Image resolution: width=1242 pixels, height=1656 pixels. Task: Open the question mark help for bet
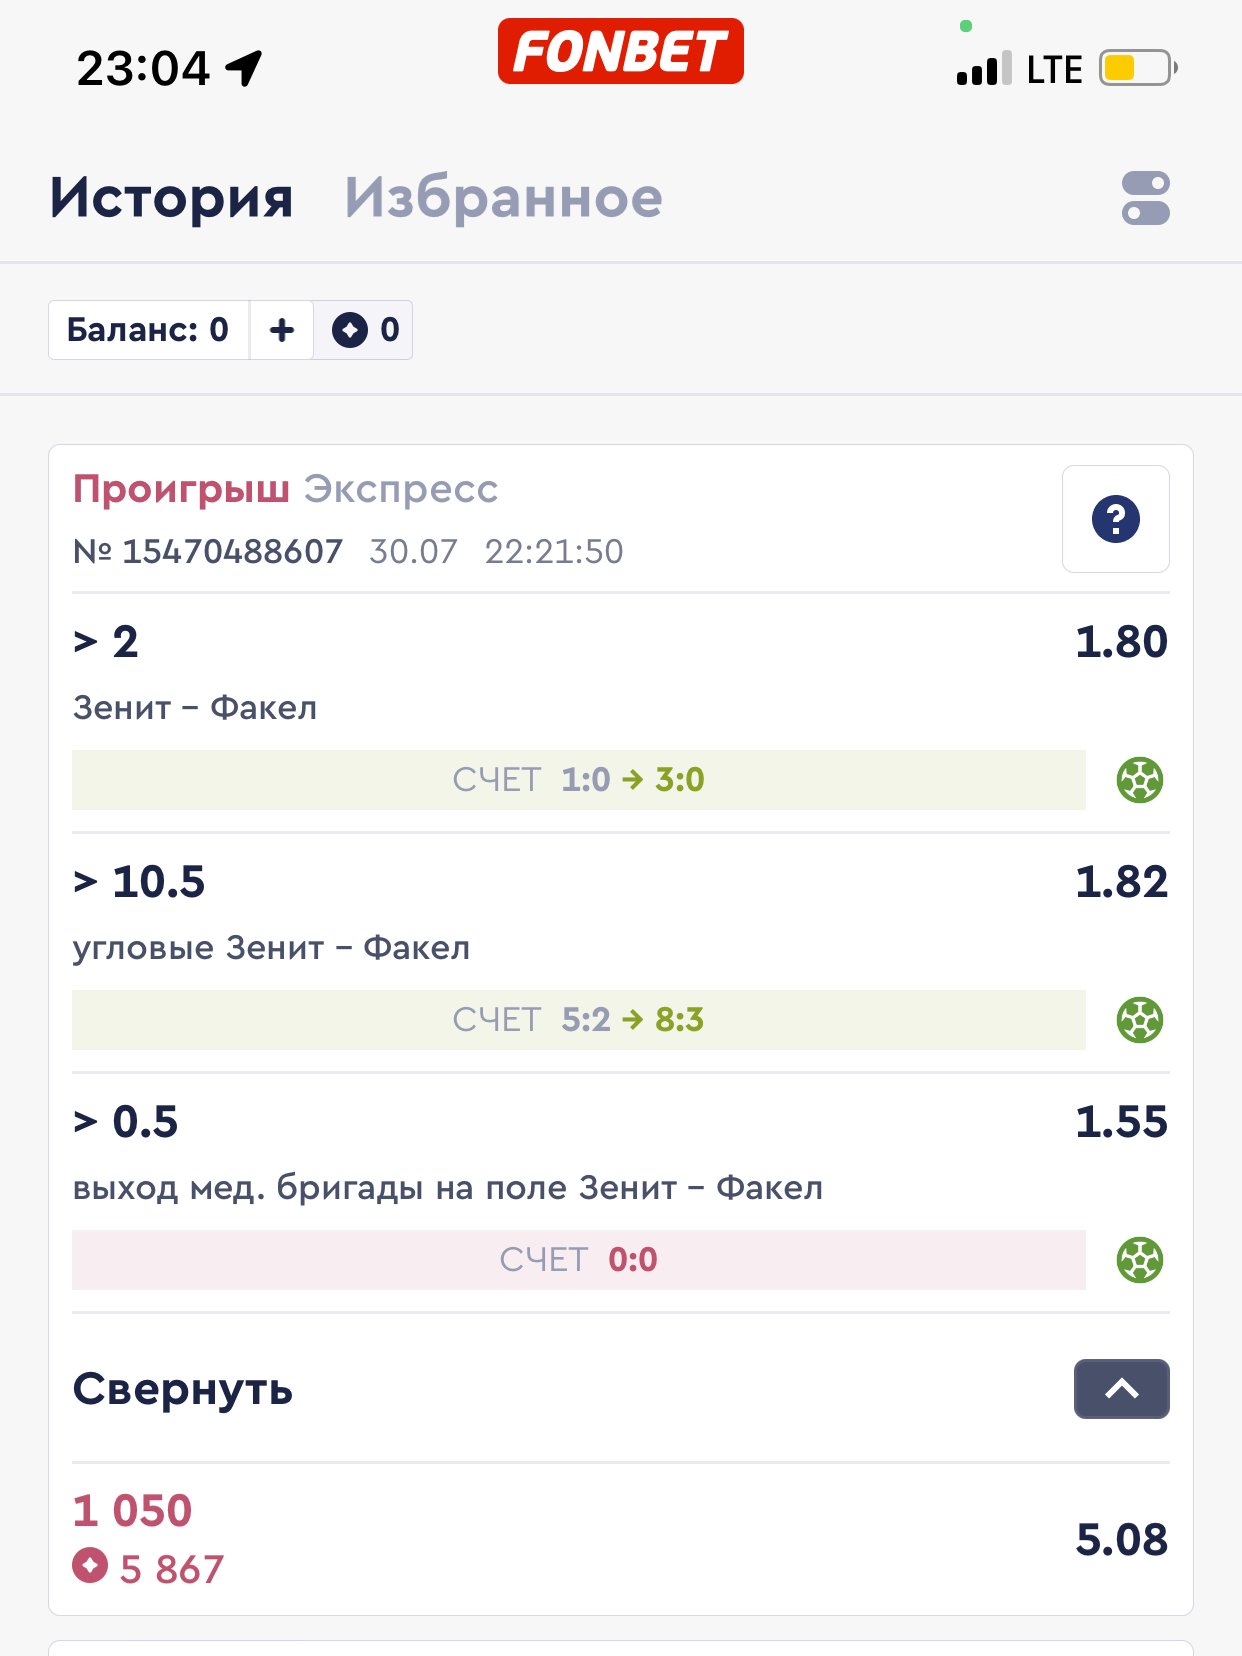pyautogui.click(x=1115, y=519)
